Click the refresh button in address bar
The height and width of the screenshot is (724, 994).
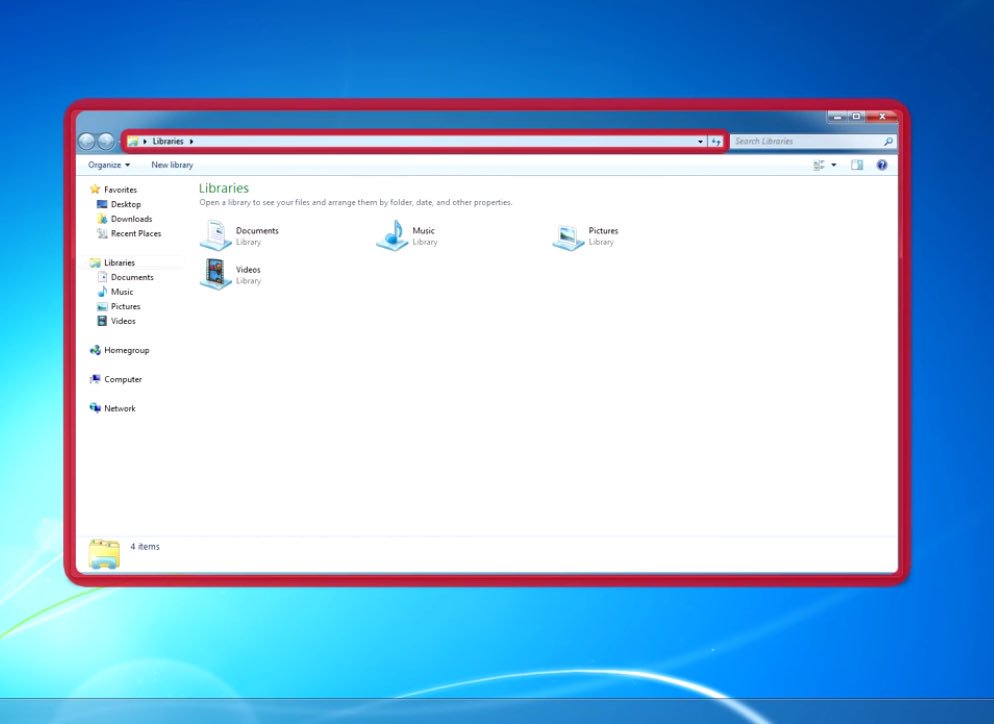716,141
